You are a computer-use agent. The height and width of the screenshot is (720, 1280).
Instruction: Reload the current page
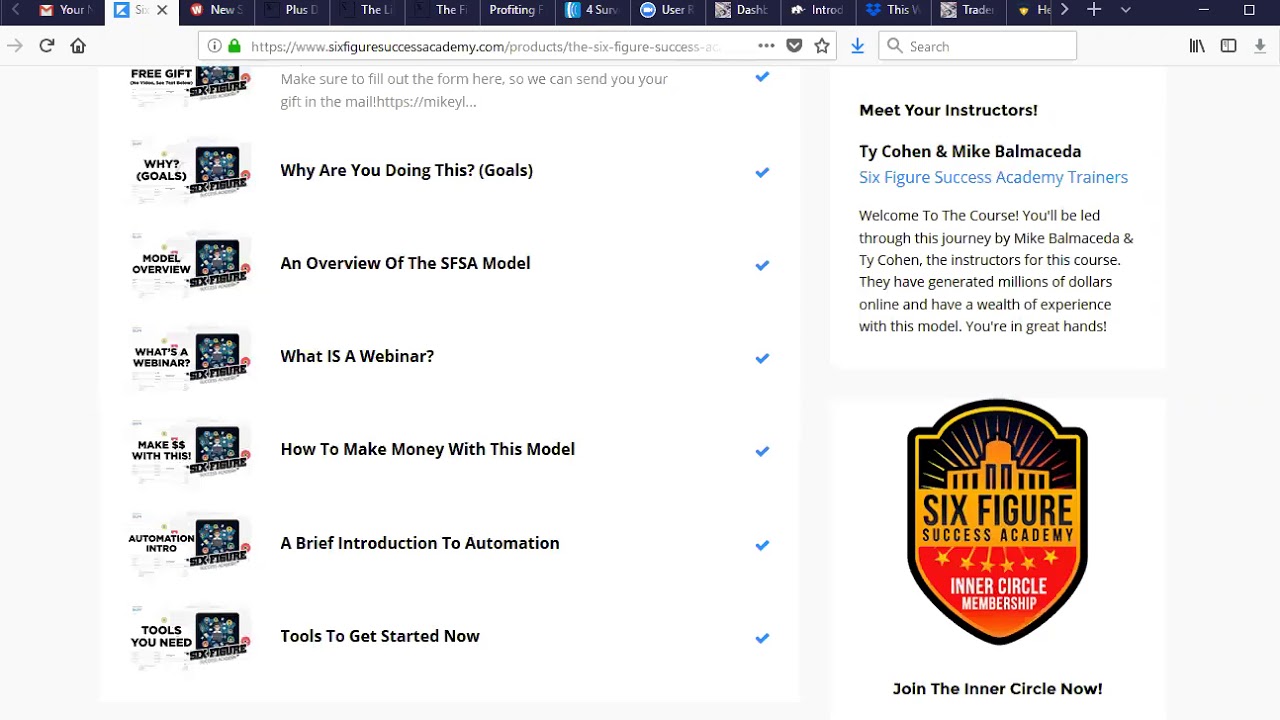(46, 46)
